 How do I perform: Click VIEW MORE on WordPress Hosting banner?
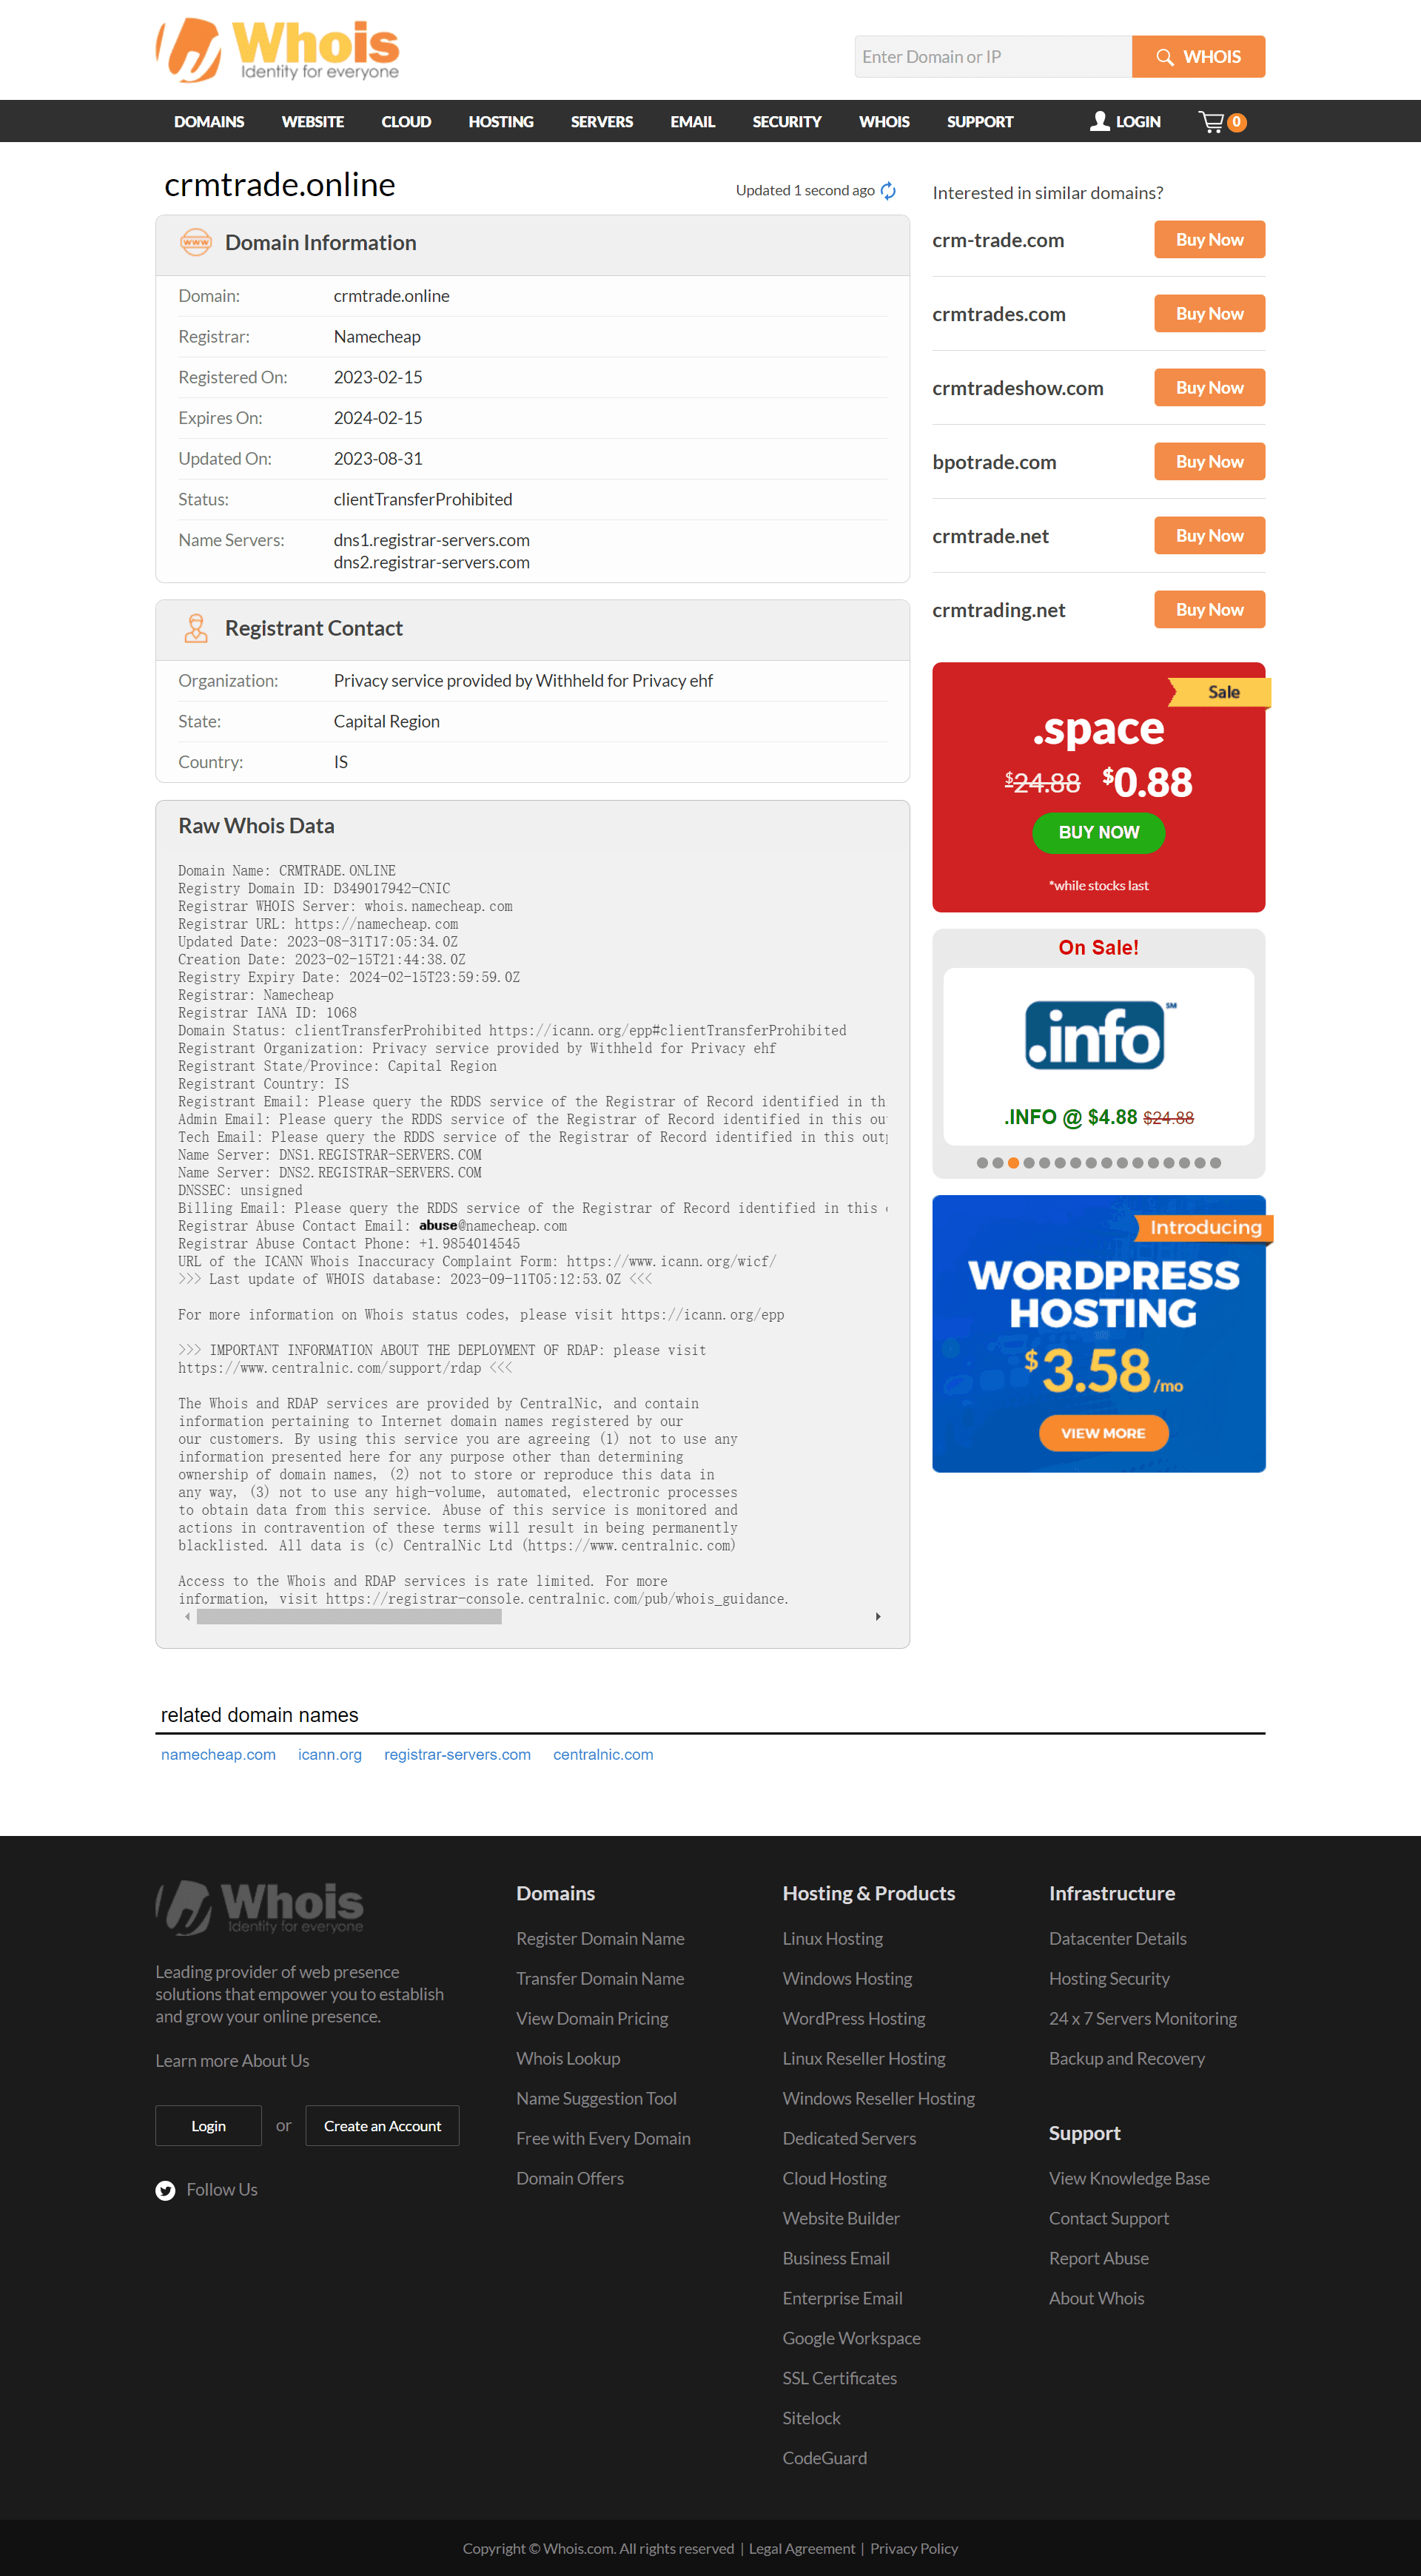[1103, 1433]
